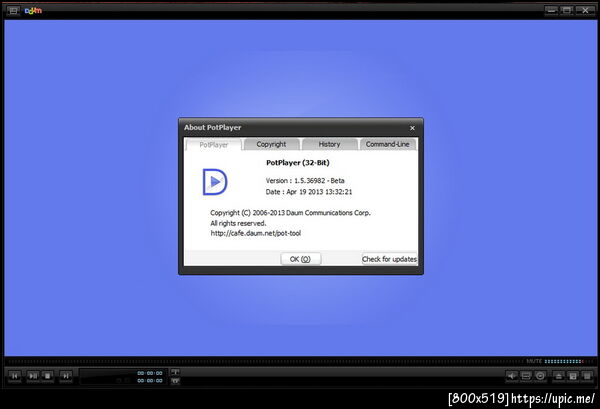
Task: Open the control panel icon in bottom bar
Action: point(573,376)
